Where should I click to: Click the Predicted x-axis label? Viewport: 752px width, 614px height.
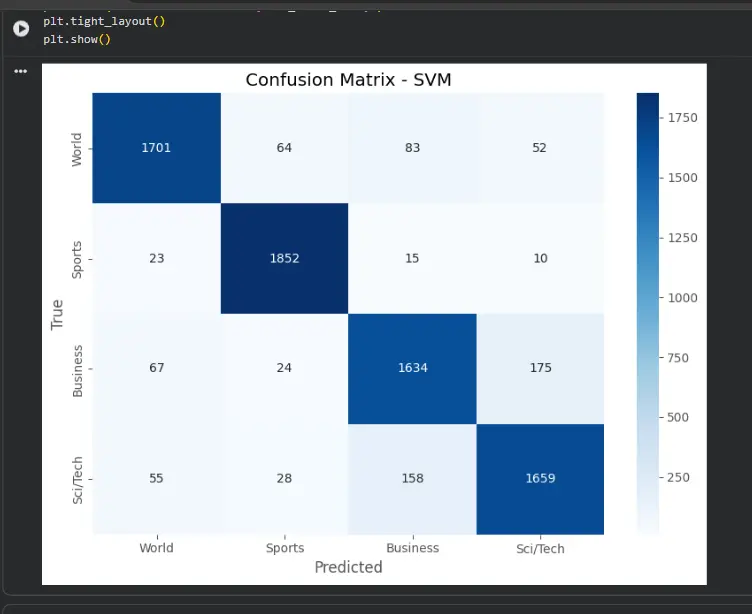point(349,567)
